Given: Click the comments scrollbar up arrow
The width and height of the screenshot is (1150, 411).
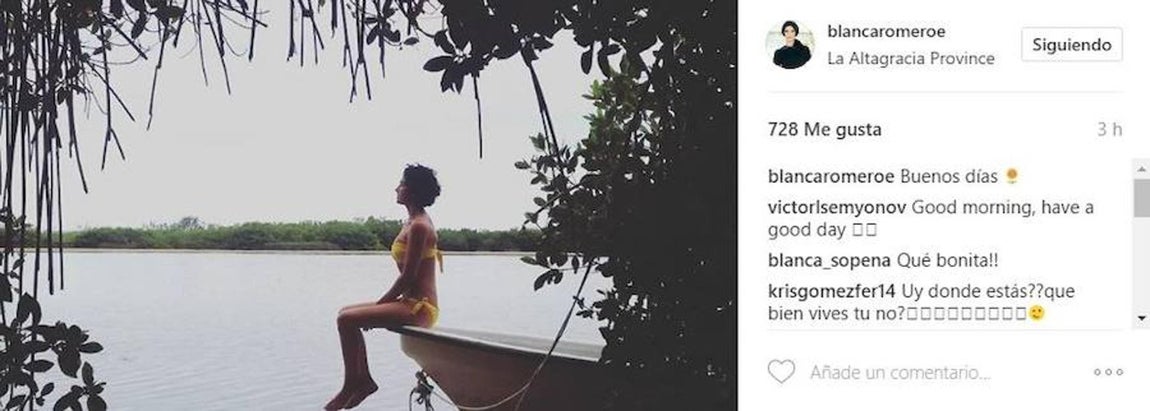Looking at the screenshot, I should 1141,168.
